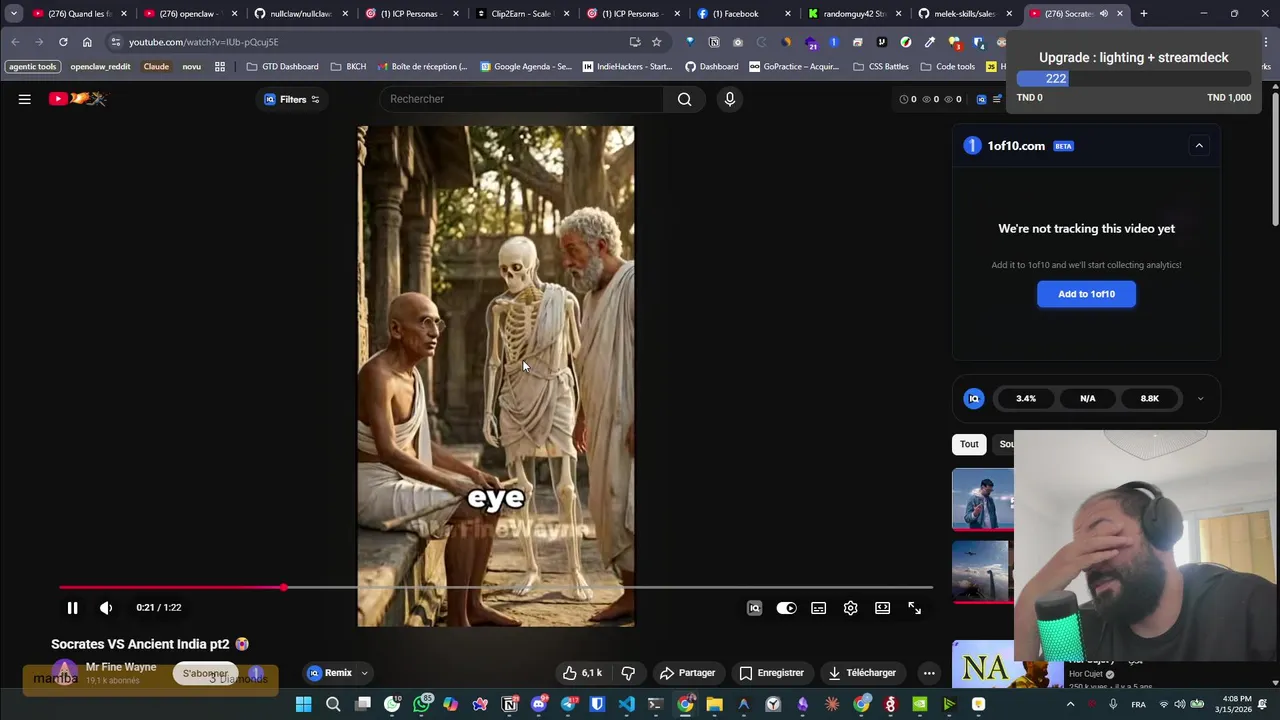1280x720 pixels.
Task: Click the 8.8K stat pill
Action: pyautogui.click(x=1150, y=399)
